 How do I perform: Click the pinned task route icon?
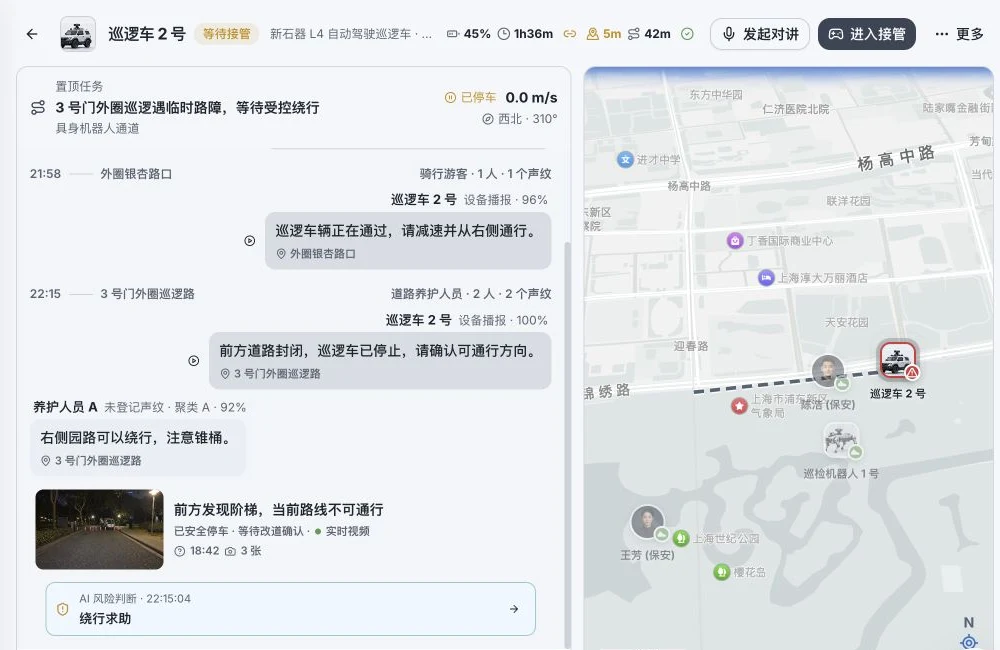point(38,108)
